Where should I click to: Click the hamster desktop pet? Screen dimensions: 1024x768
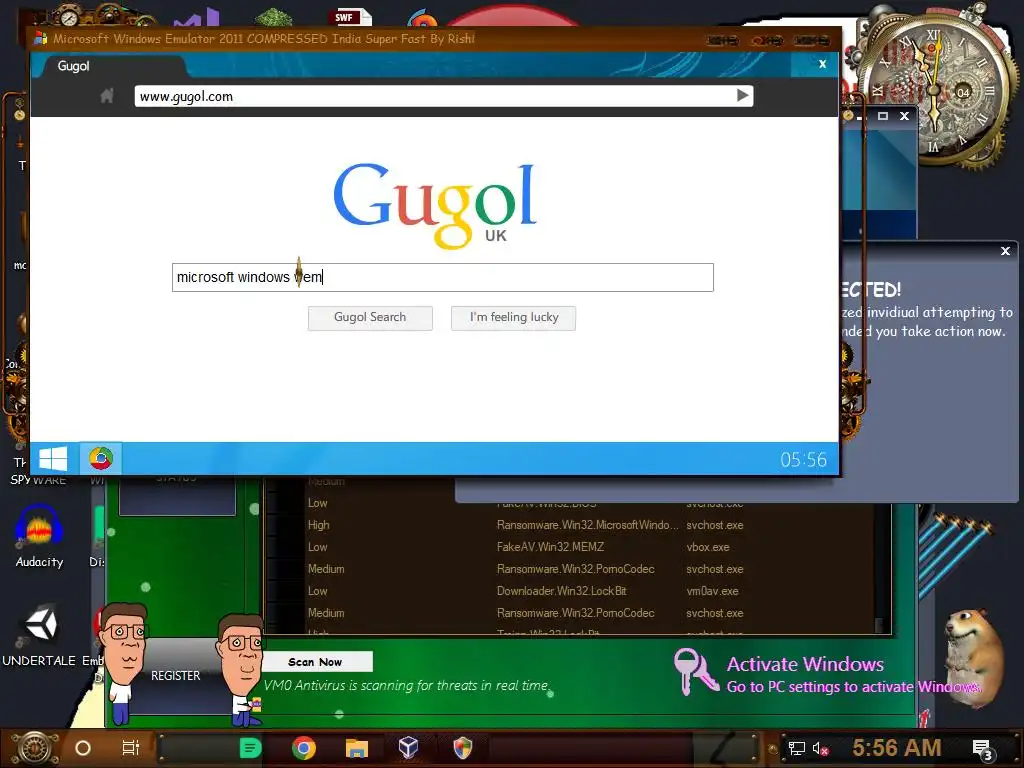973,656
